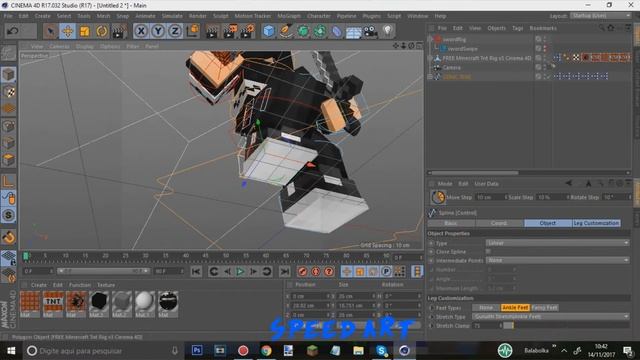This screenshot has width=640, height=360.
Task: Open the File menu
Action: click(8, 16)
